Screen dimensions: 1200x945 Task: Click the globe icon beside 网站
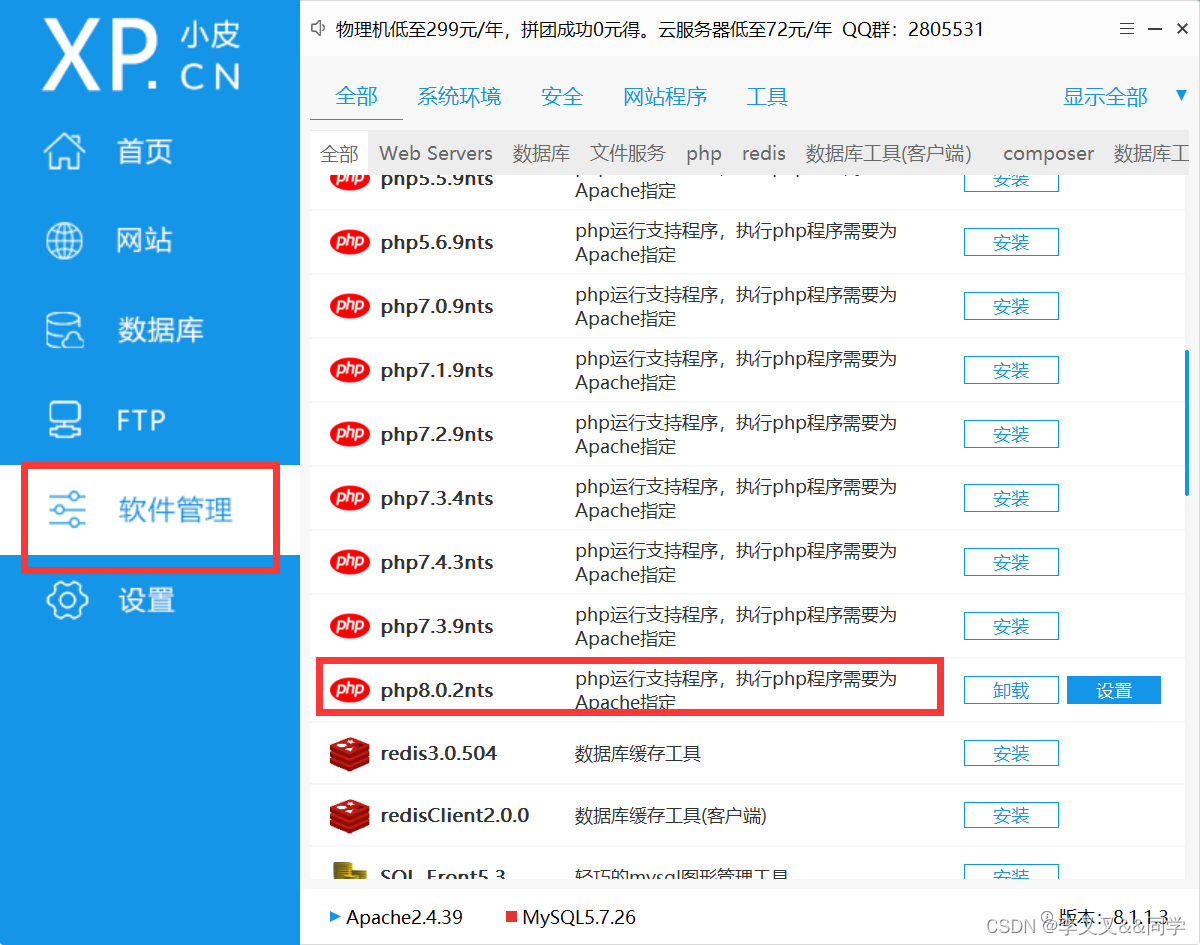click(x=66, y=240)
